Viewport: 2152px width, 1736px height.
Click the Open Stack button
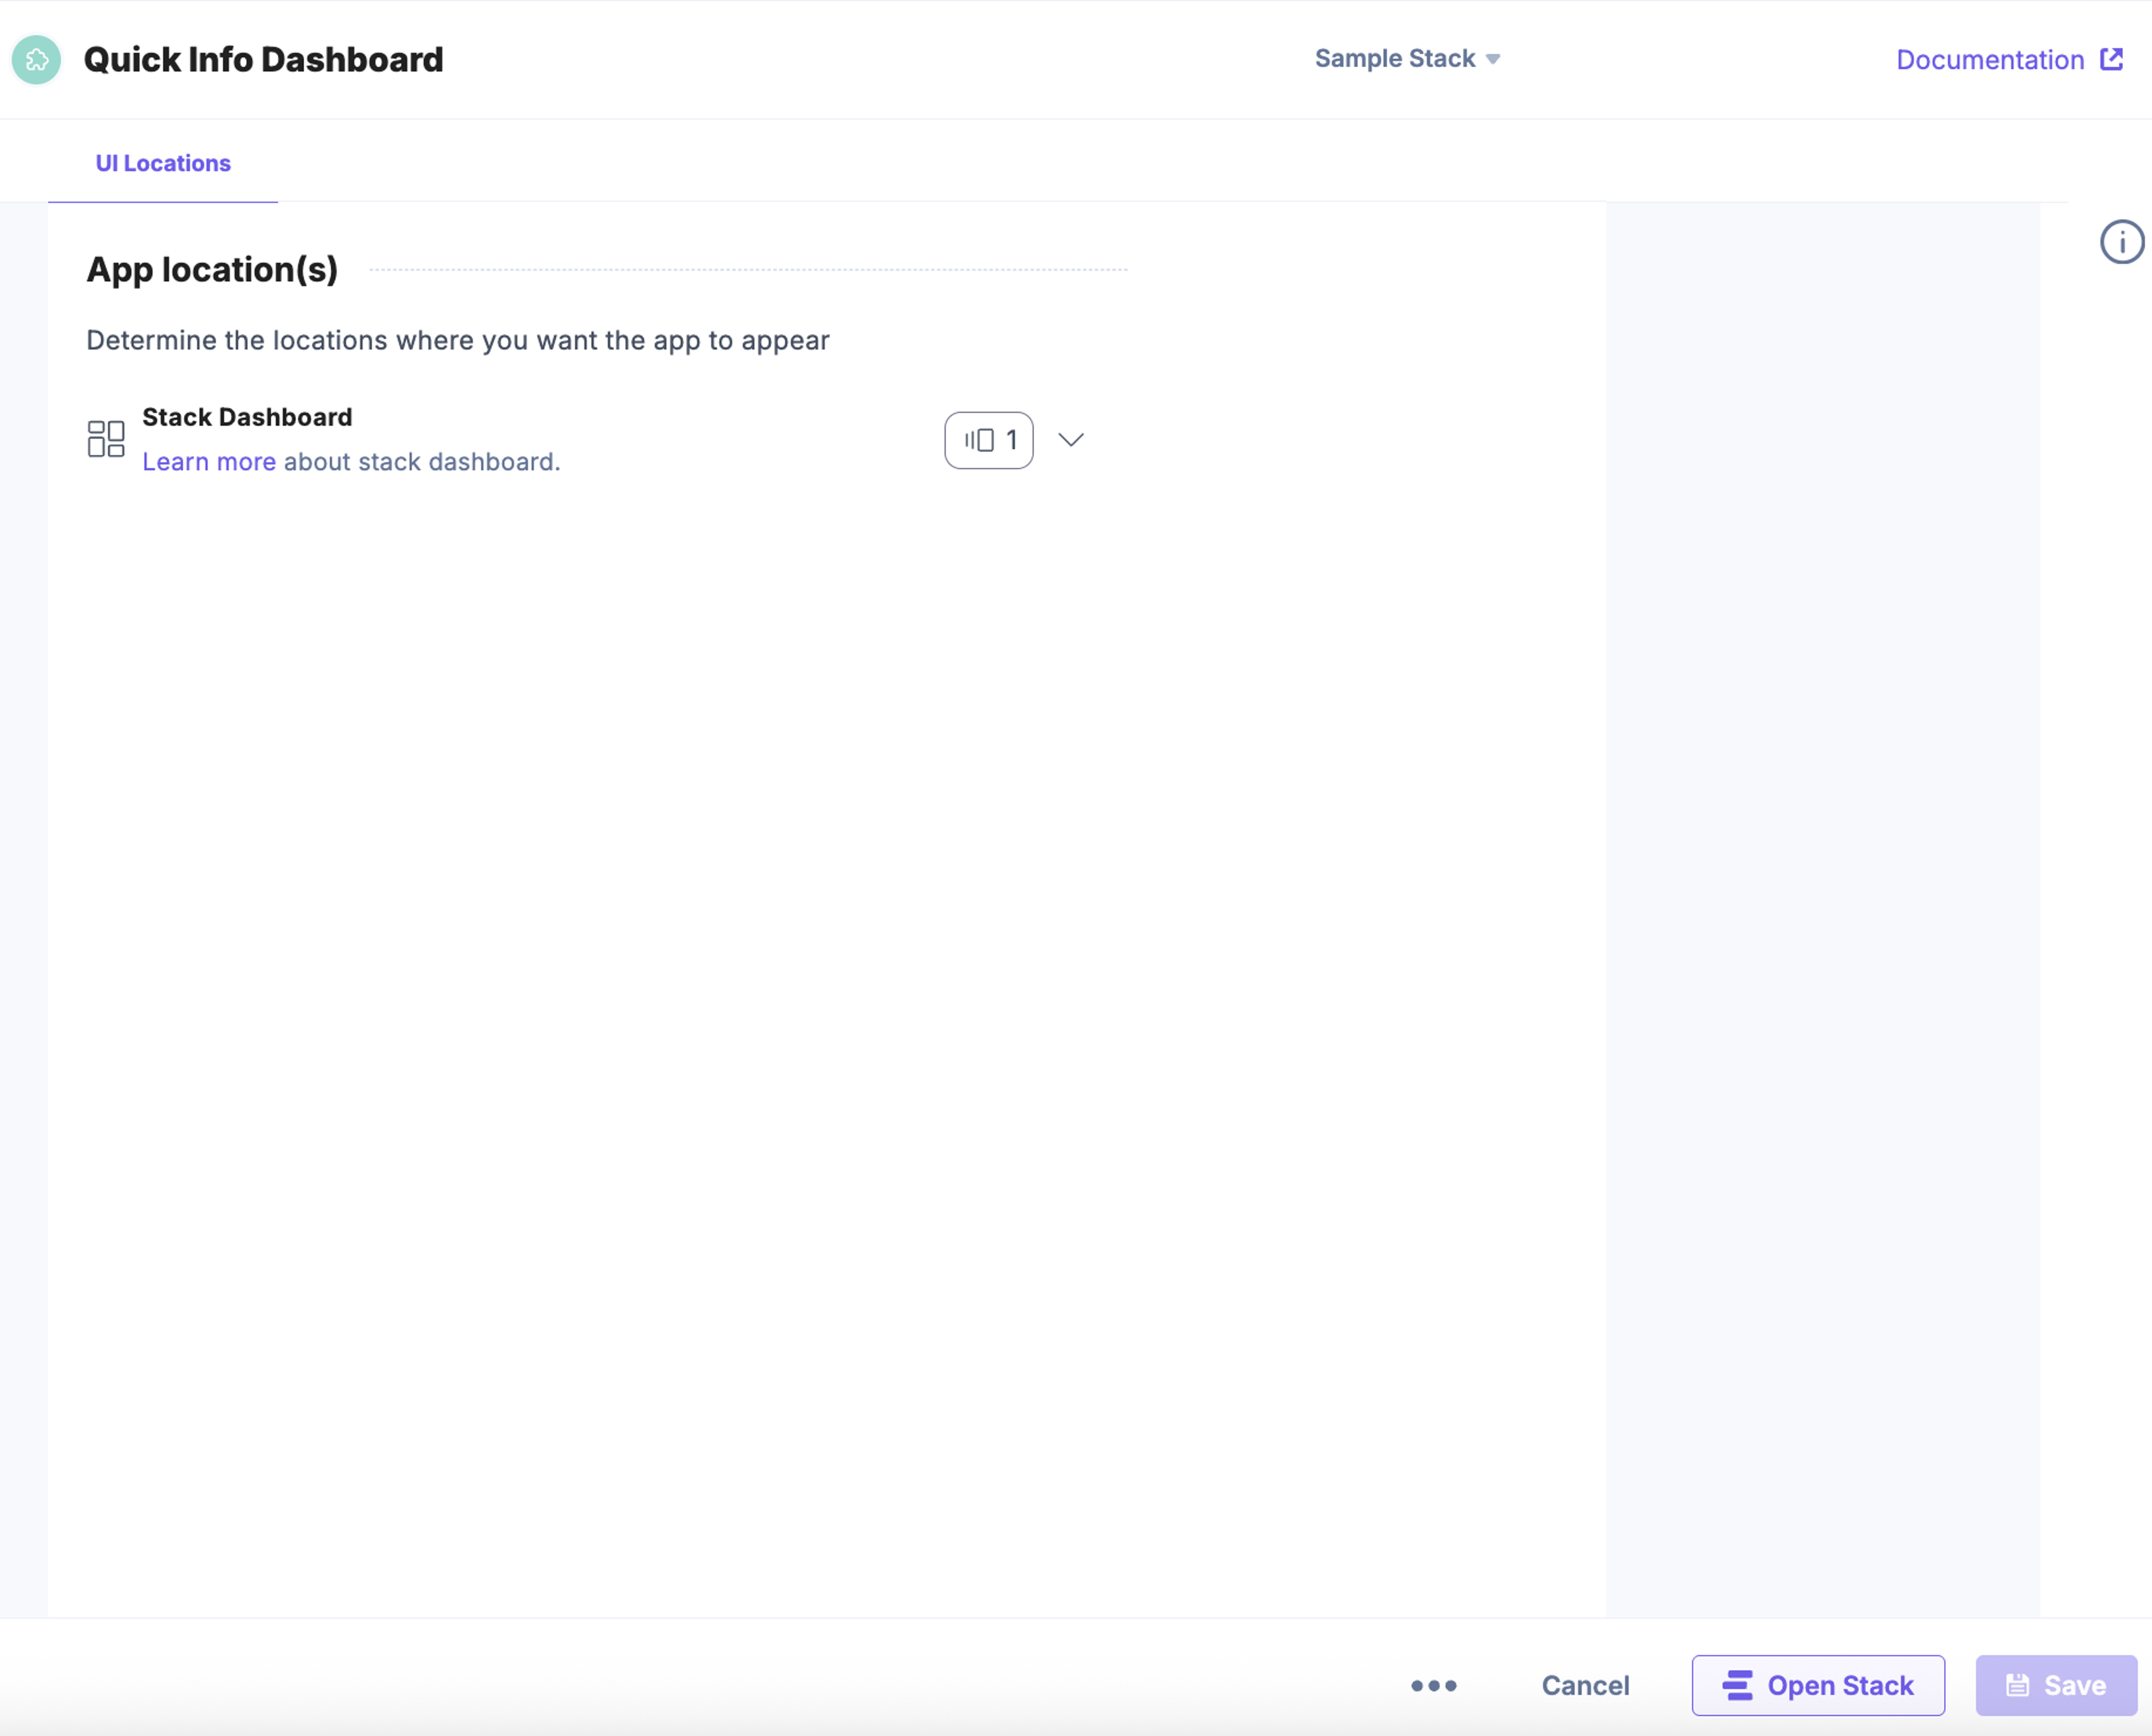click(1818, 1685)
